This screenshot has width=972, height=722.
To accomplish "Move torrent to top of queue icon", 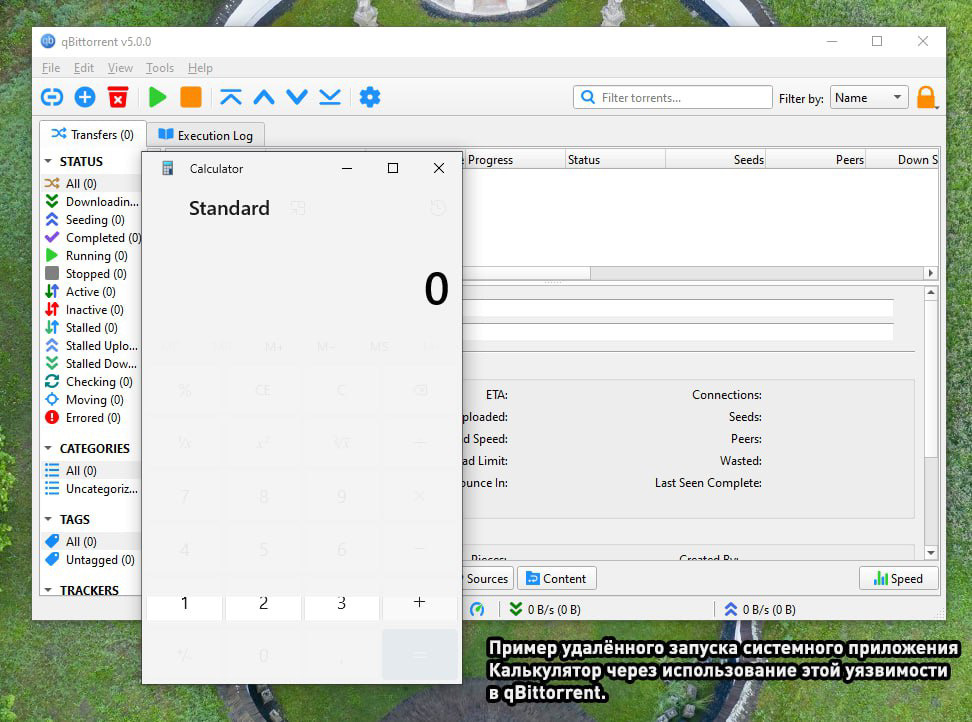I will click(231, 97).
